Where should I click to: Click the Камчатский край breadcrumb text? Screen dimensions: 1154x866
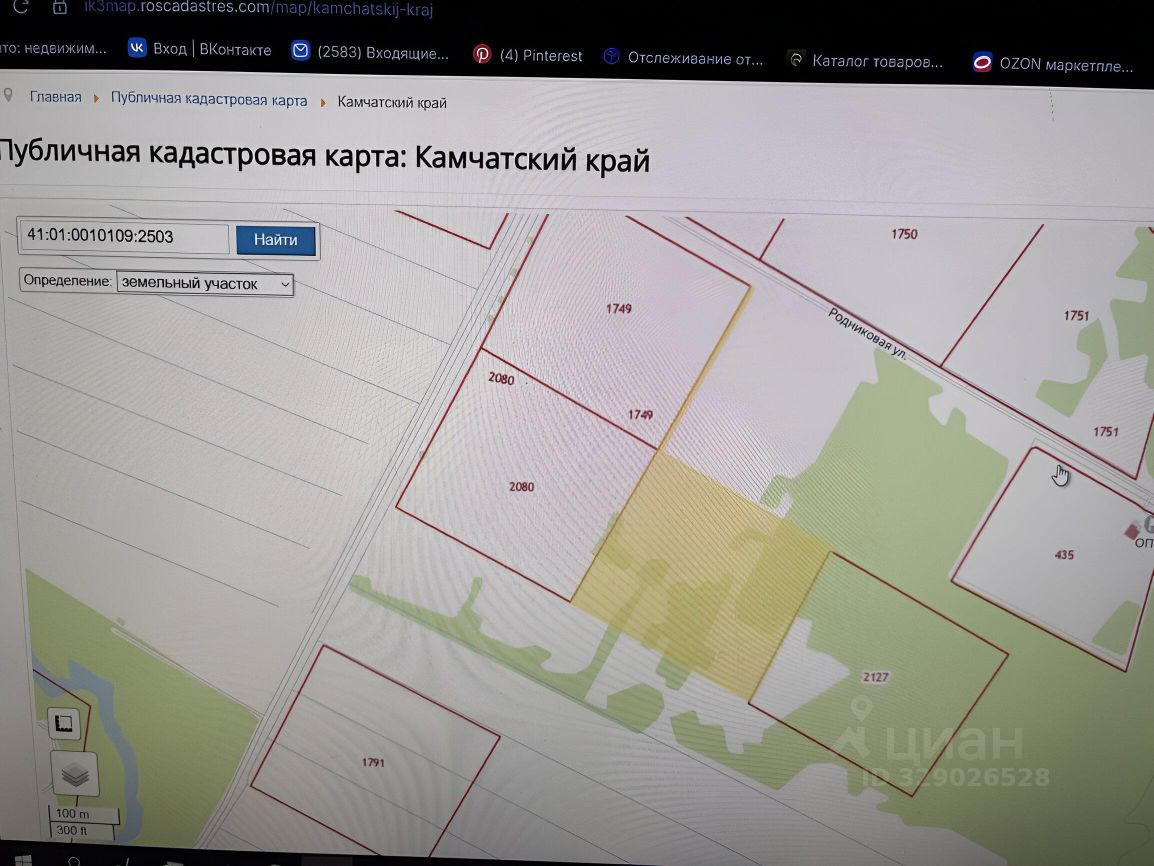392,102
